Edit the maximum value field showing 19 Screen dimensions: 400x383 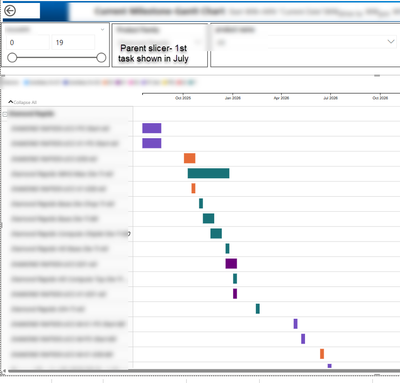coord(73,42)
